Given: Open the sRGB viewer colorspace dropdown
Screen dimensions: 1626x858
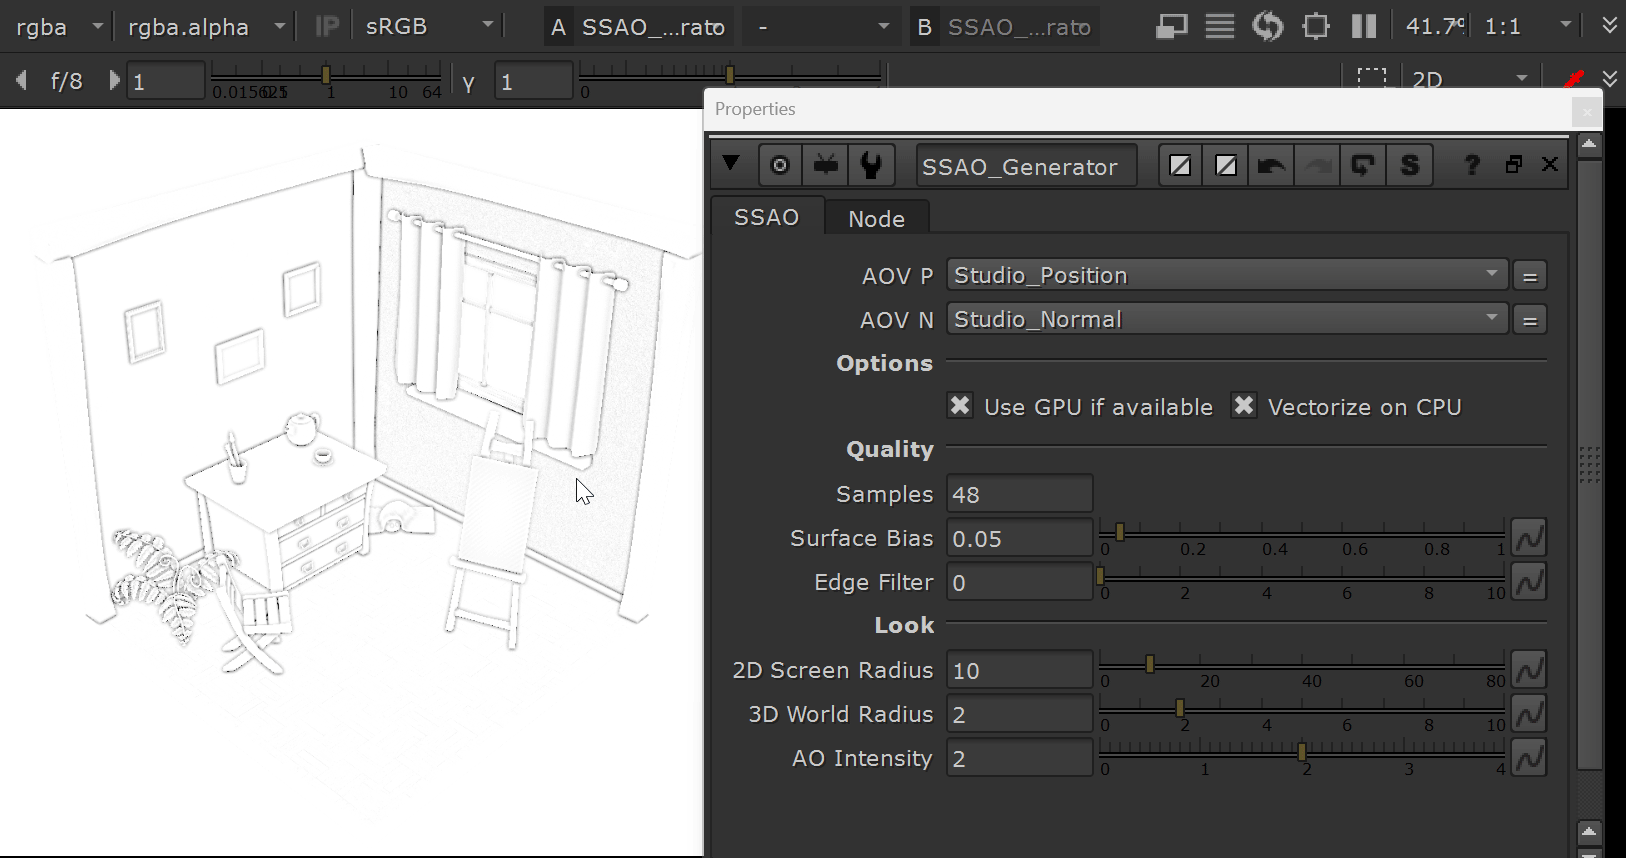Looking at the screenshot, I should click(428, 26).
